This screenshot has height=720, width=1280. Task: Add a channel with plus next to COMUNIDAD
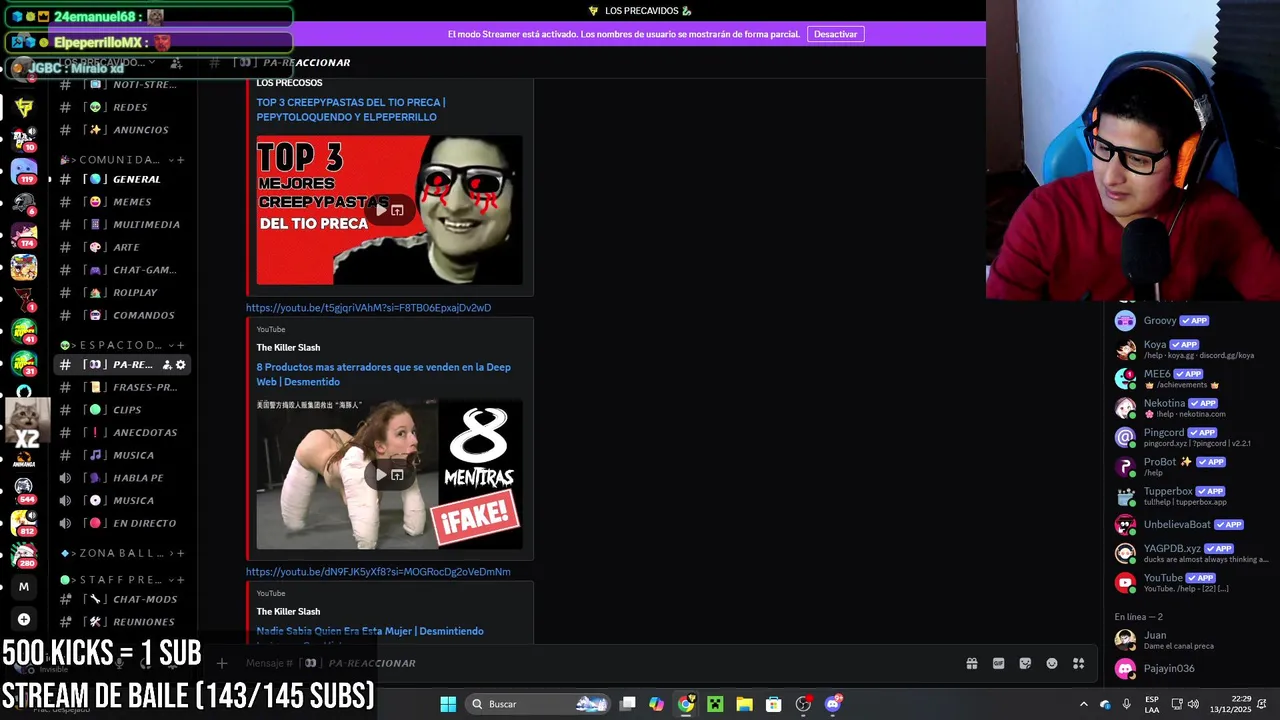[180, 160]
